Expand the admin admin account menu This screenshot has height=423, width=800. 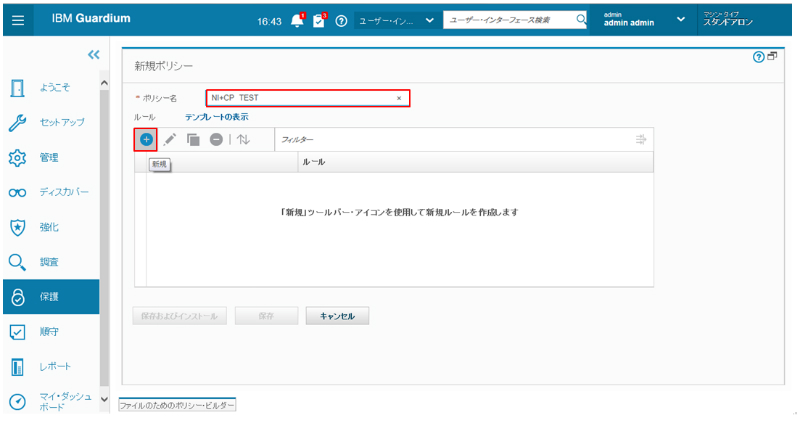coord(681,20)
